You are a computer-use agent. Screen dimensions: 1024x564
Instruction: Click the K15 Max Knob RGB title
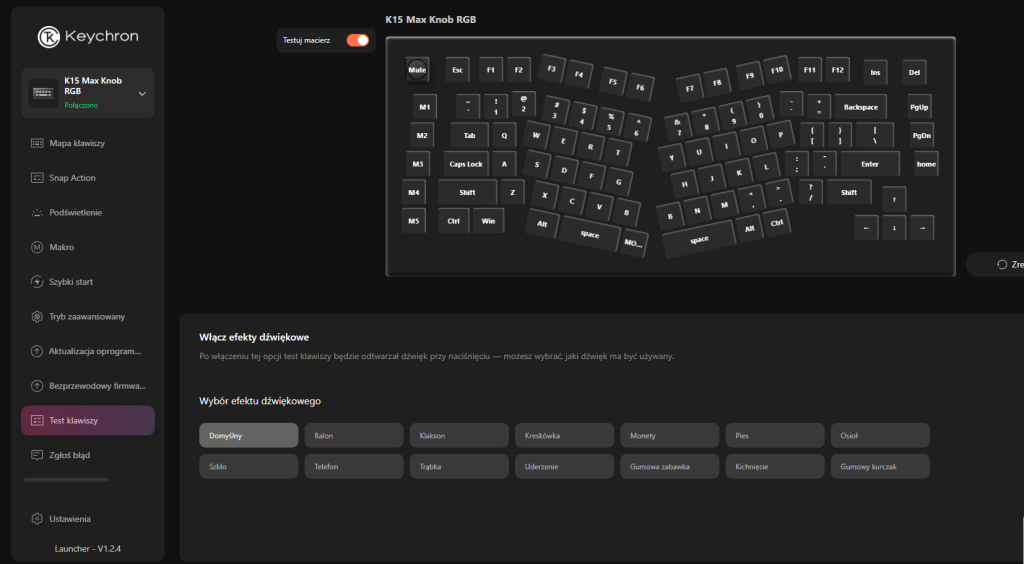click(430, 20)
